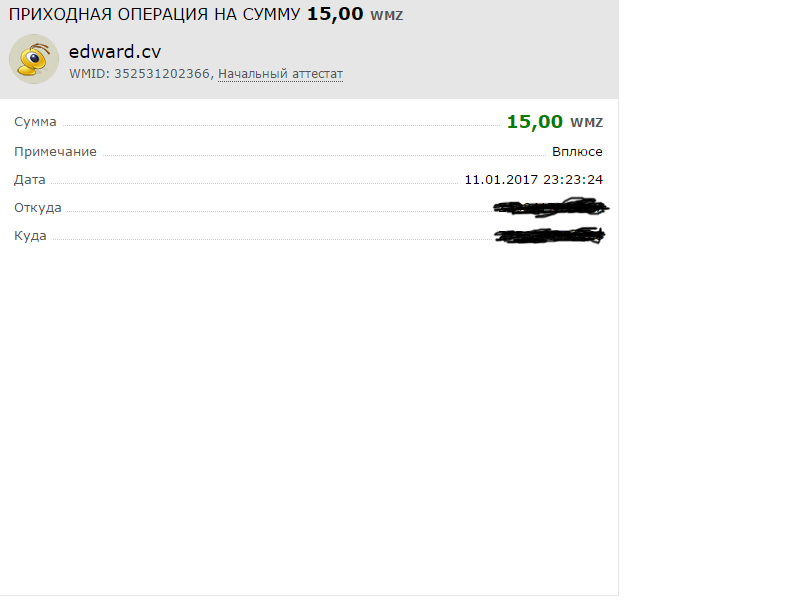The width and height of the screenshot is (800, 600).
Task: Click the date value 11.01.2017 23:23:24
Action: [534, 180]
